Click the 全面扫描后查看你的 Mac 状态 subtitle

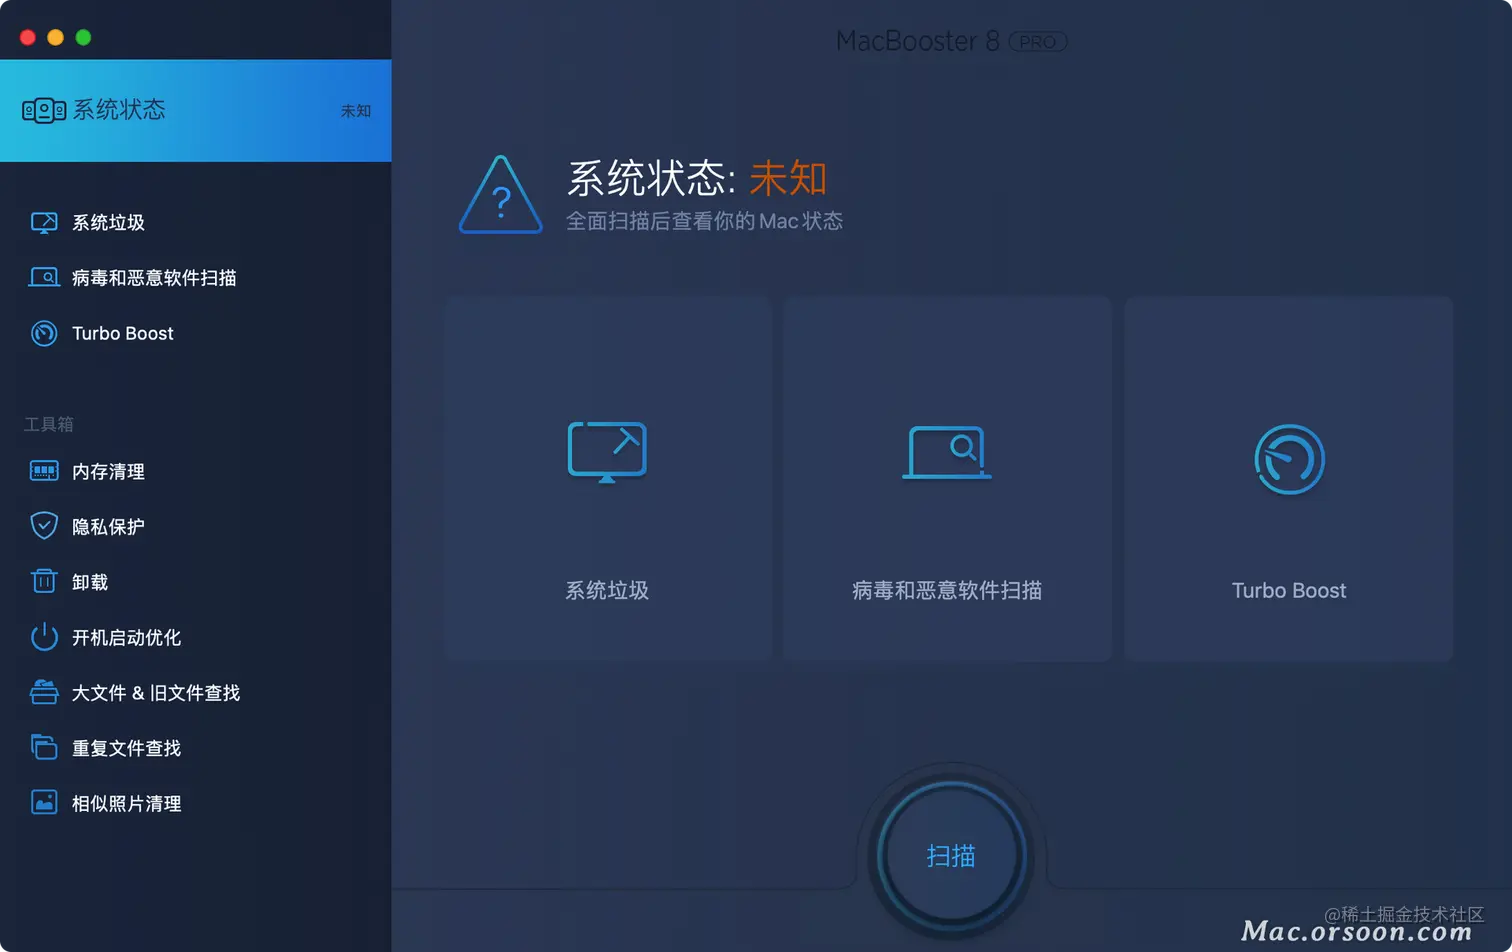pos(704,221)
